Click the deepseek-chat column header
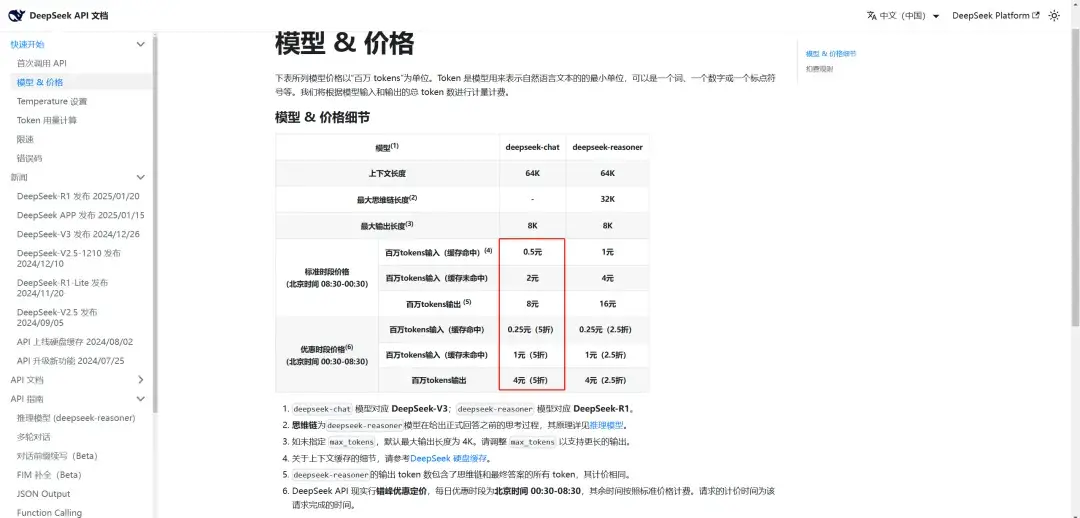 [x=532, y=147]
